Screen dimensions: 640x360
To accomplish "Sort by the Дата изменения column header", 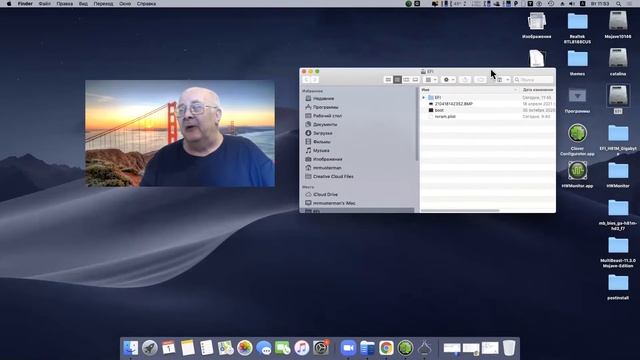I will [537, 89].
